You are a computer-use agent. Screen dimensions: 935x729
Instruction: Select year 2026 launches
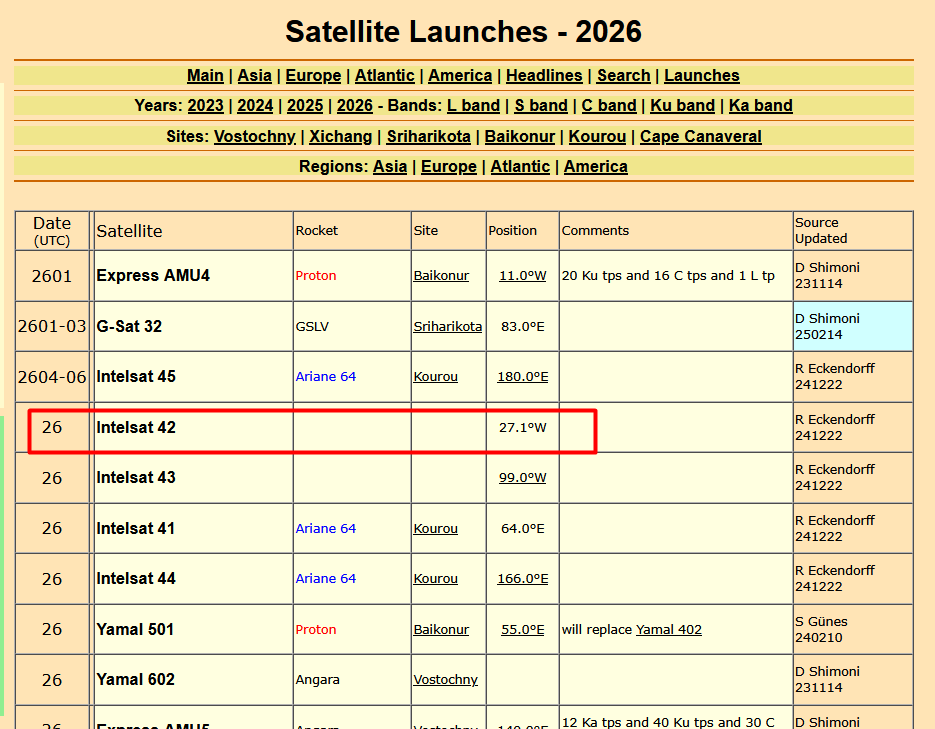[355, 106]
